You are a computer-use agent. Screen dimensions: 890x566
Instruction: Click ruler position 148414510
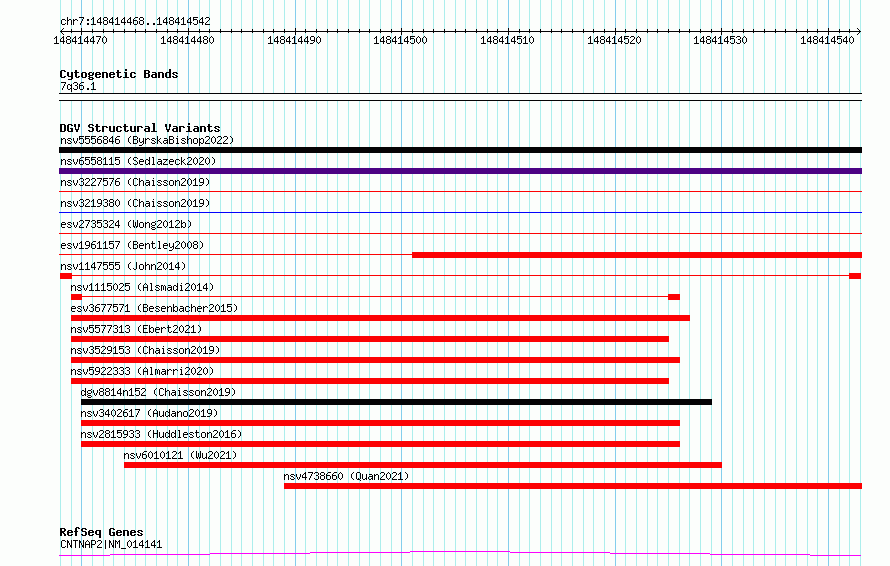[x=507, y=40]
